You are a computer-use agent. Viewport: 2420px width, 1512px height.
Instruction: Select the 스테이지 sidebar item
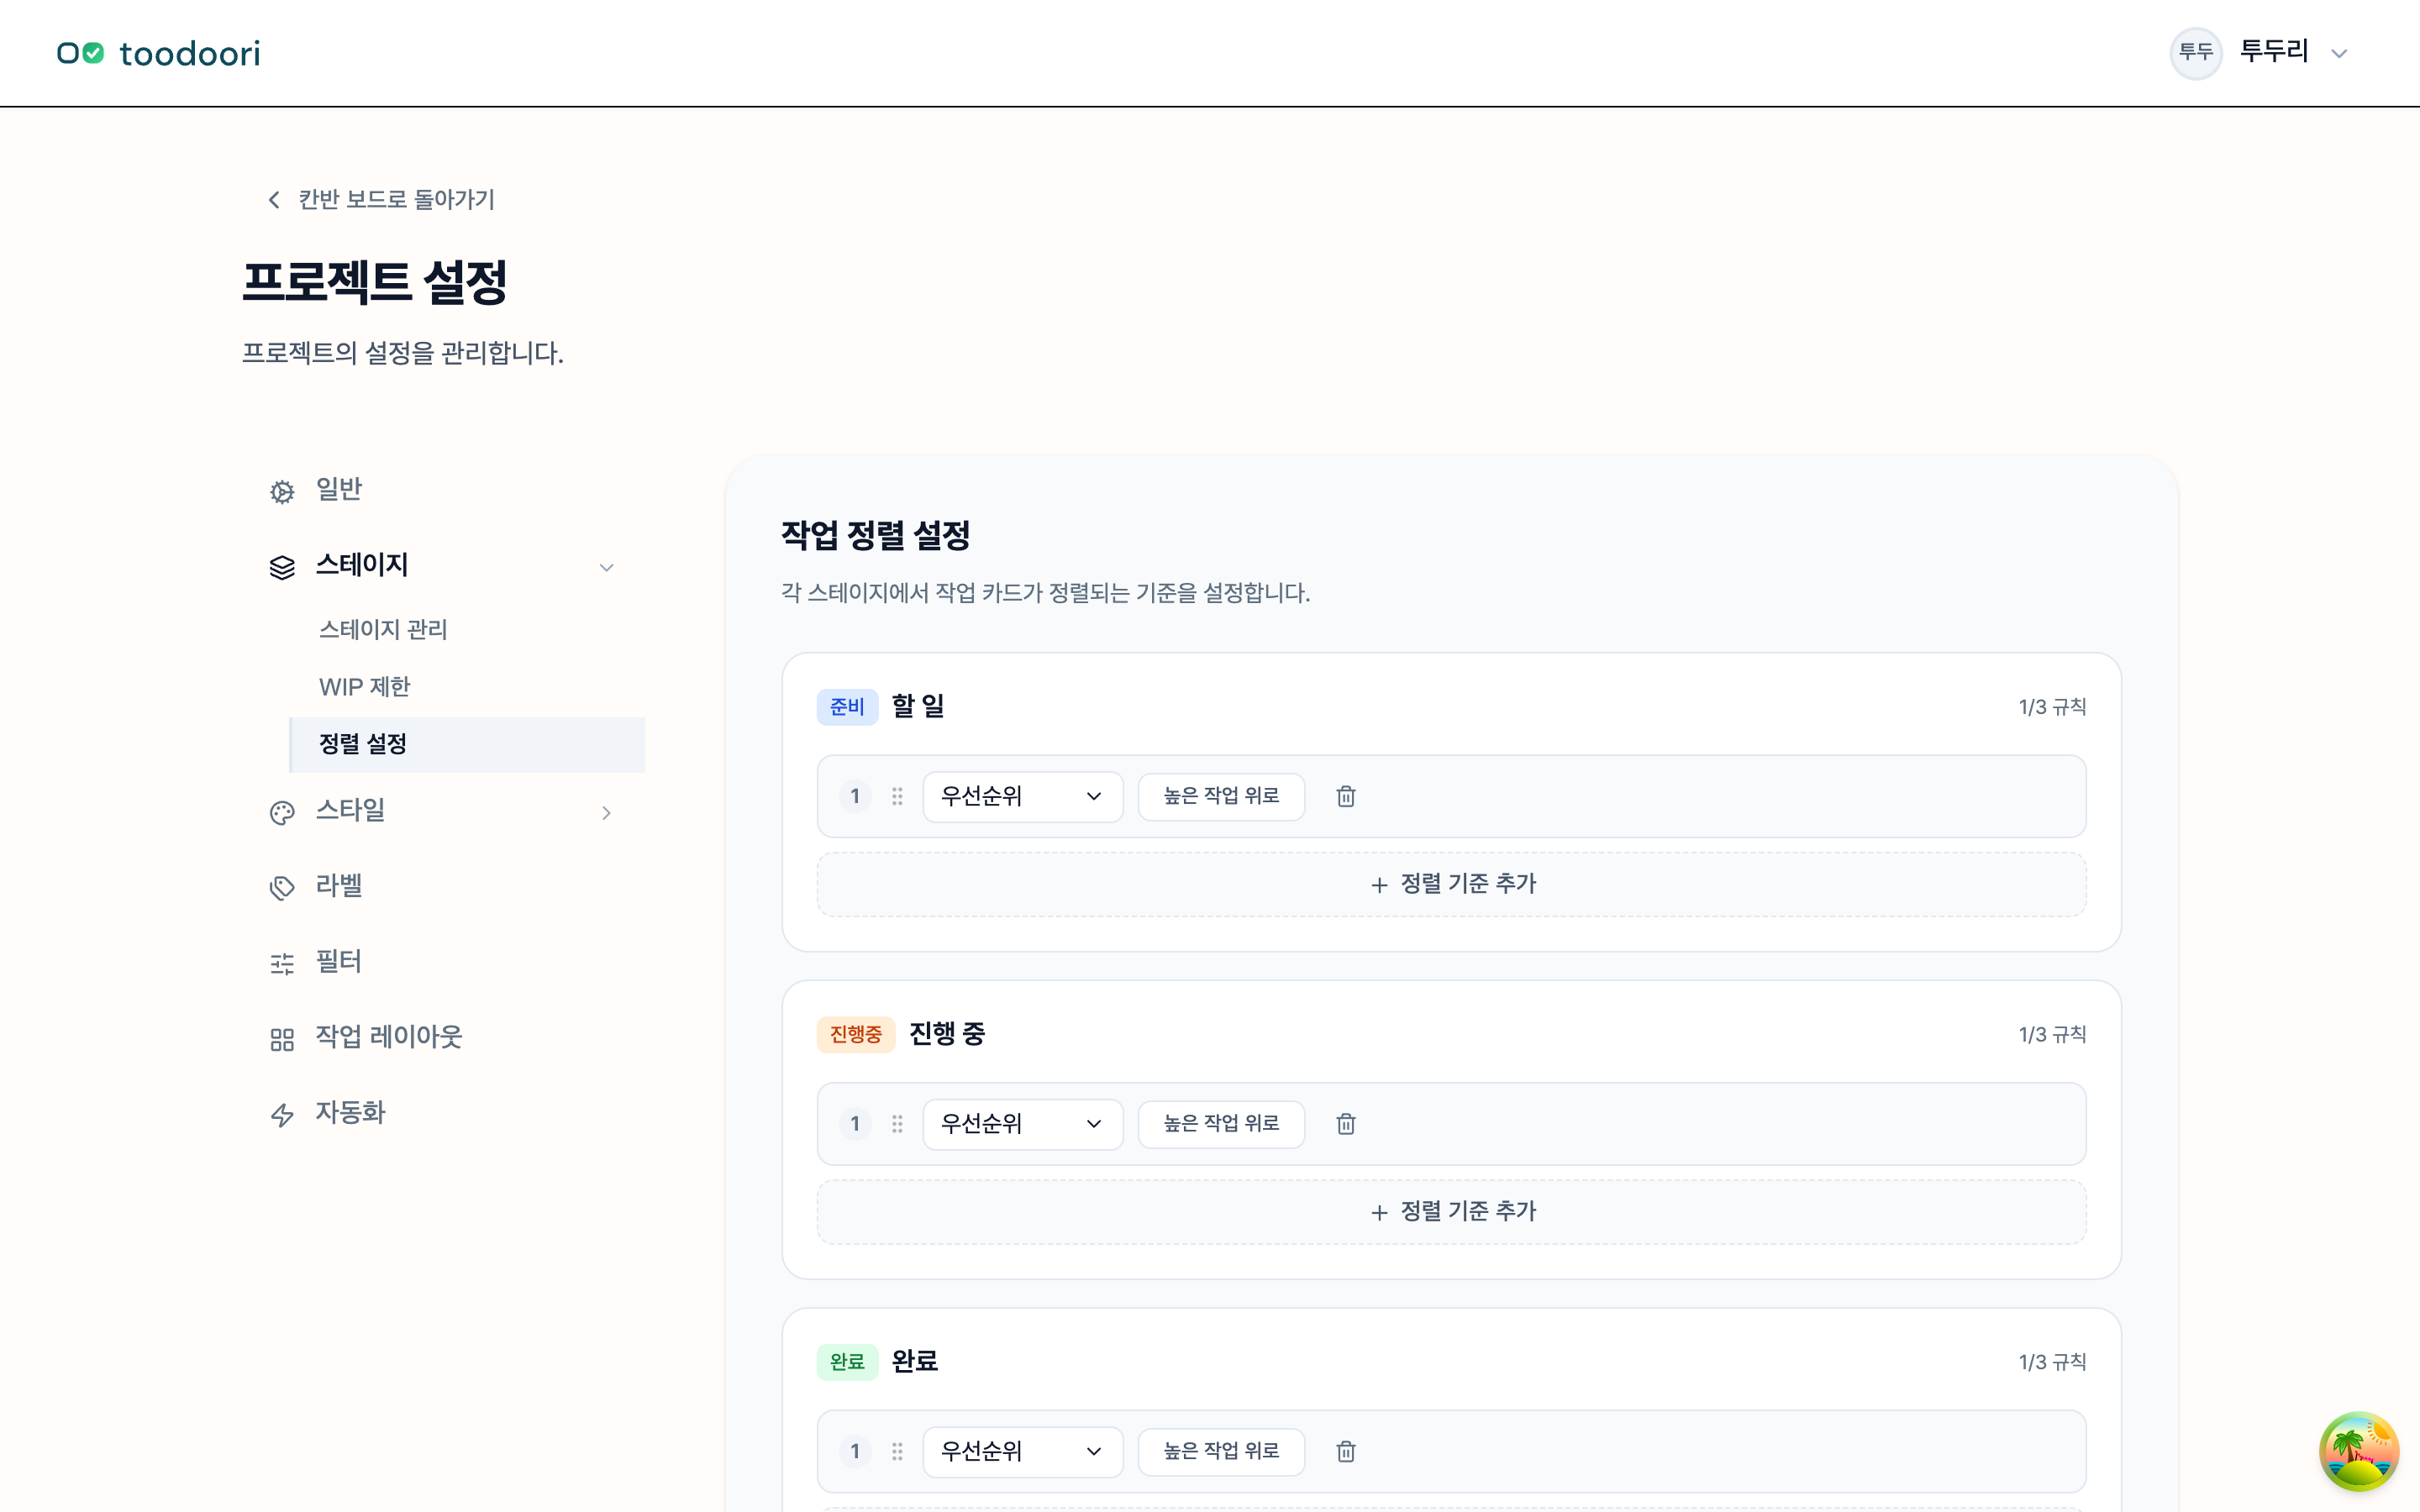tap(442, 566)
